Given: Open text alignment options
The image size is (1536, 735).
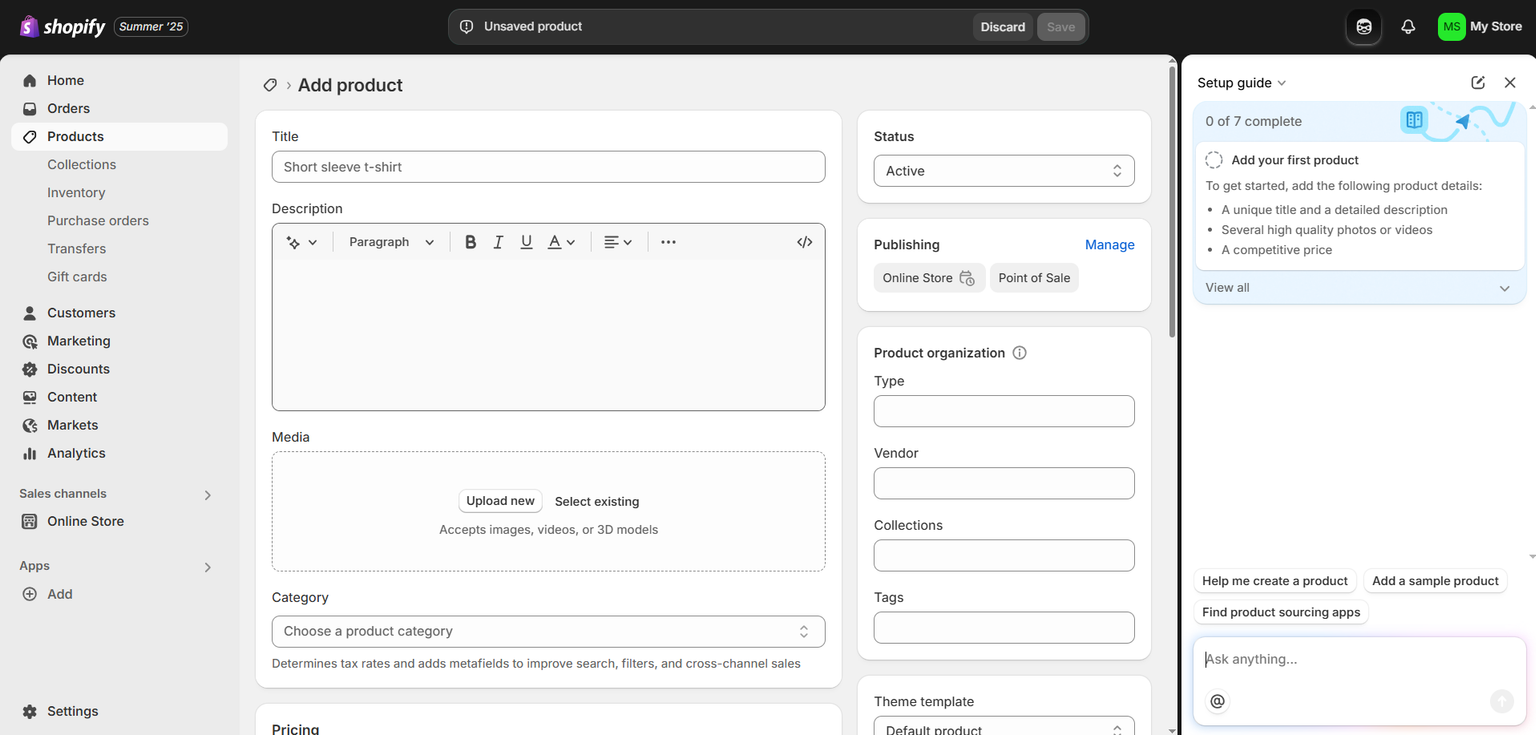Looking at the screenshot, I should tap(618, 242).
